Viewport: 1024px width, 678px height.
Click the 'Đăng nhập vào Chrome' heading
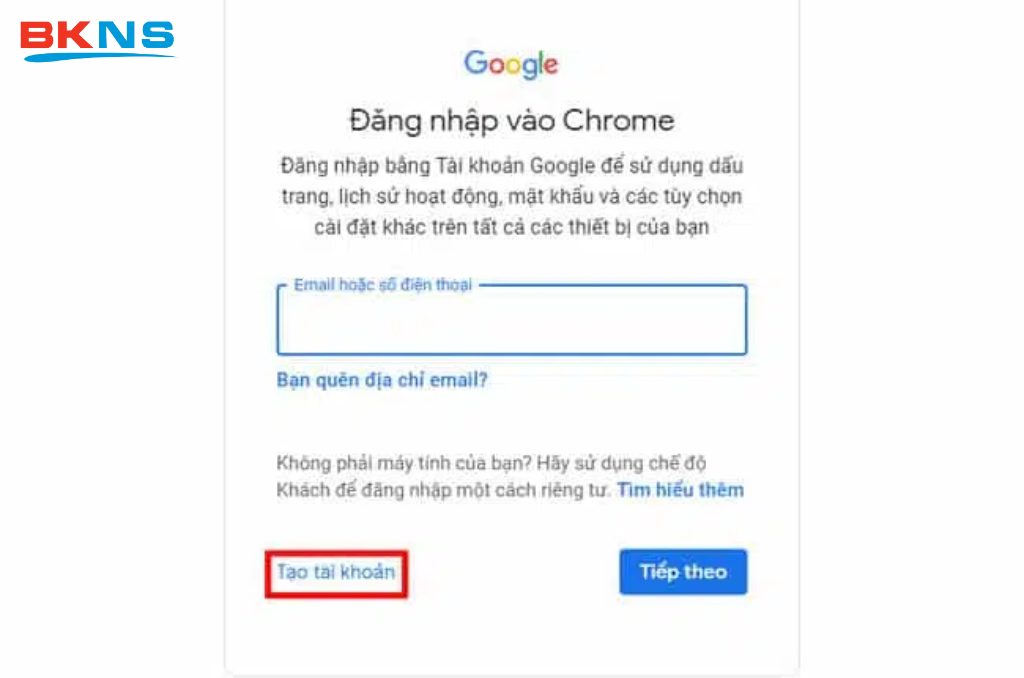tap(511, 121)
